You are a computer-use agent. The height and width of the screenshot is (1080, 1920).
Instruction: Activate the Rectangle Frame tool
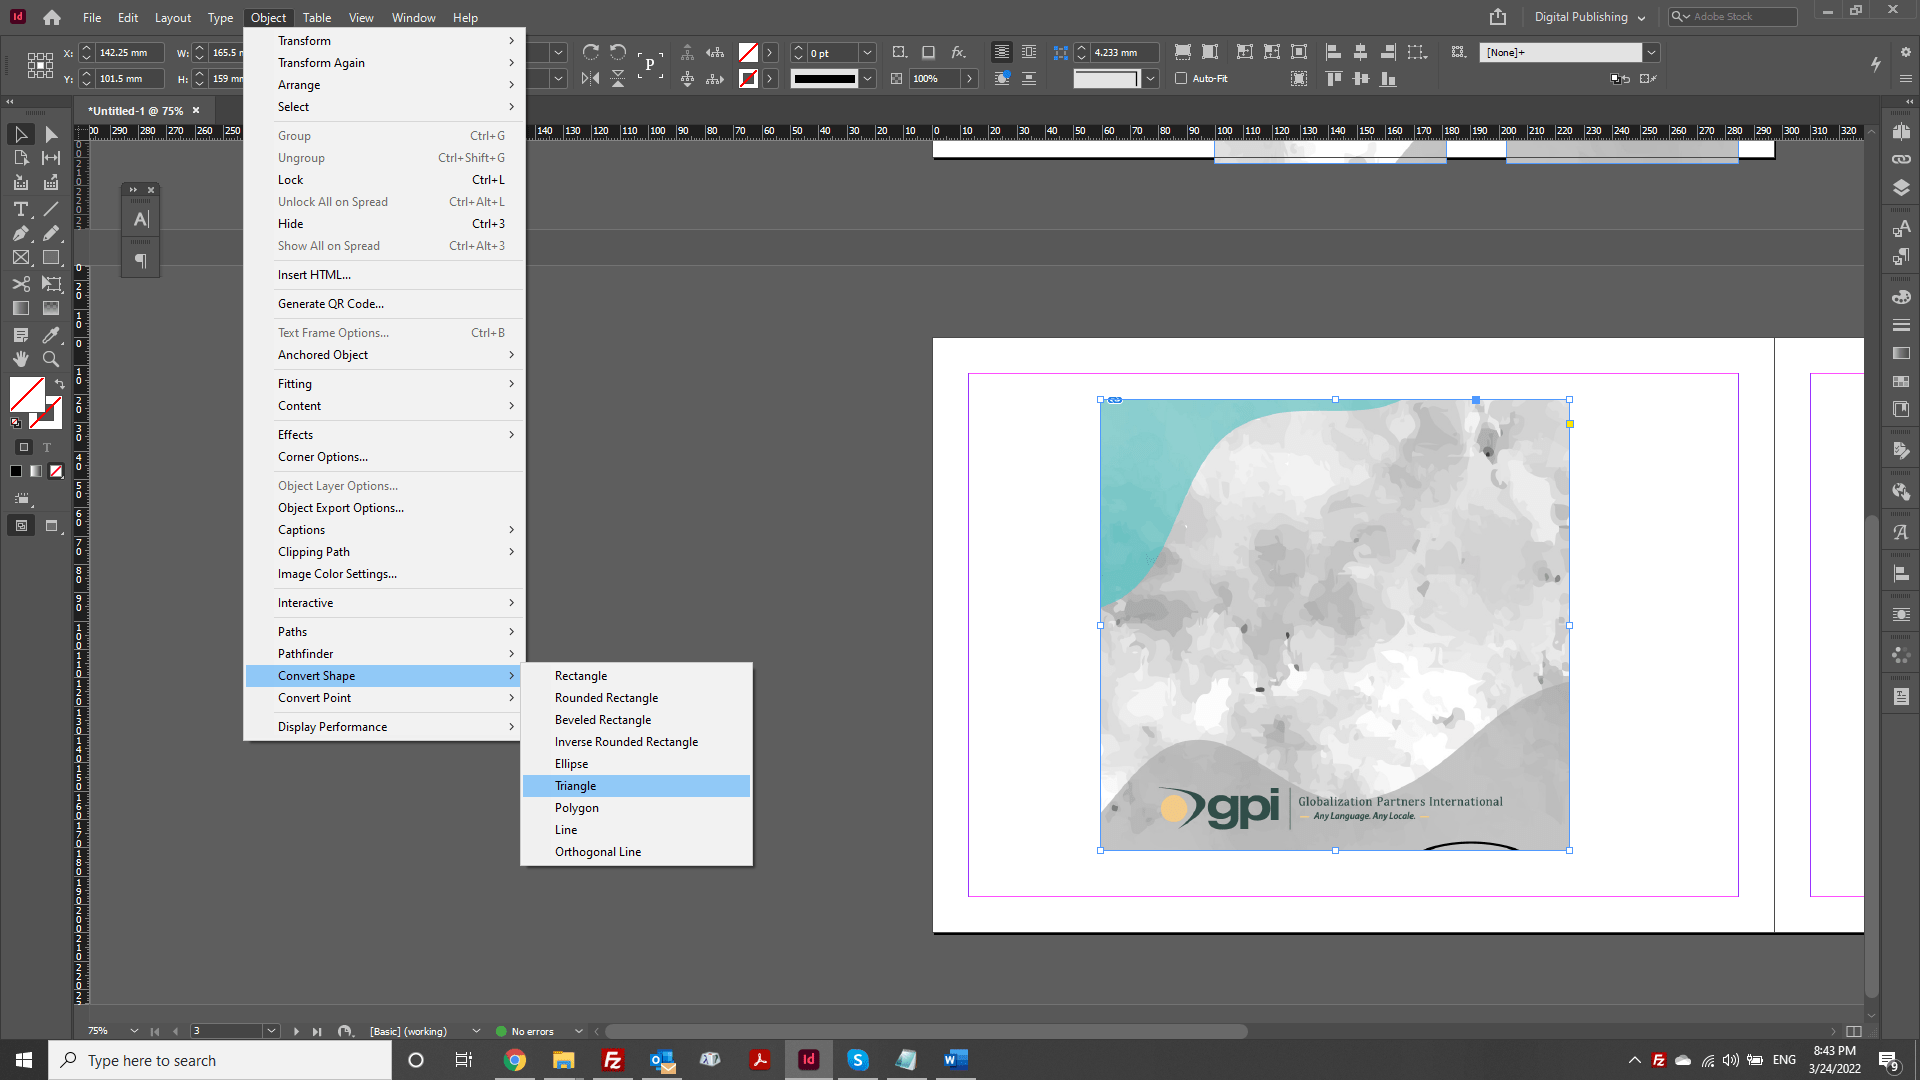coord(20,258)
